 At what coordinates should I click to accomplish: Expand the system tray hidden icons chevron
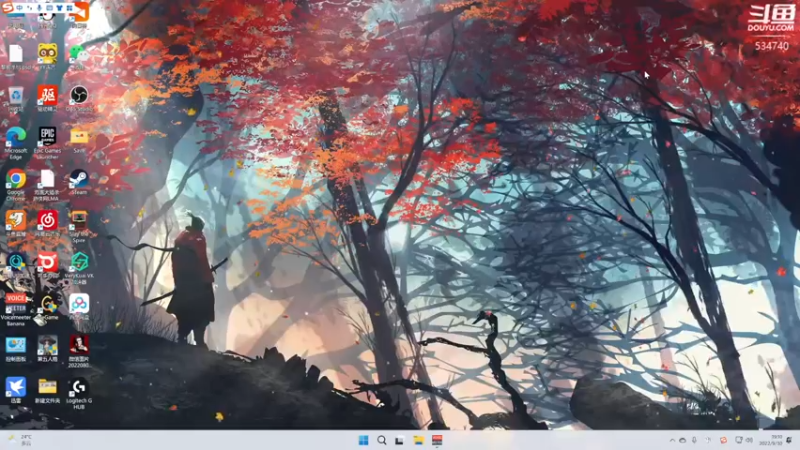click(672, 440)
